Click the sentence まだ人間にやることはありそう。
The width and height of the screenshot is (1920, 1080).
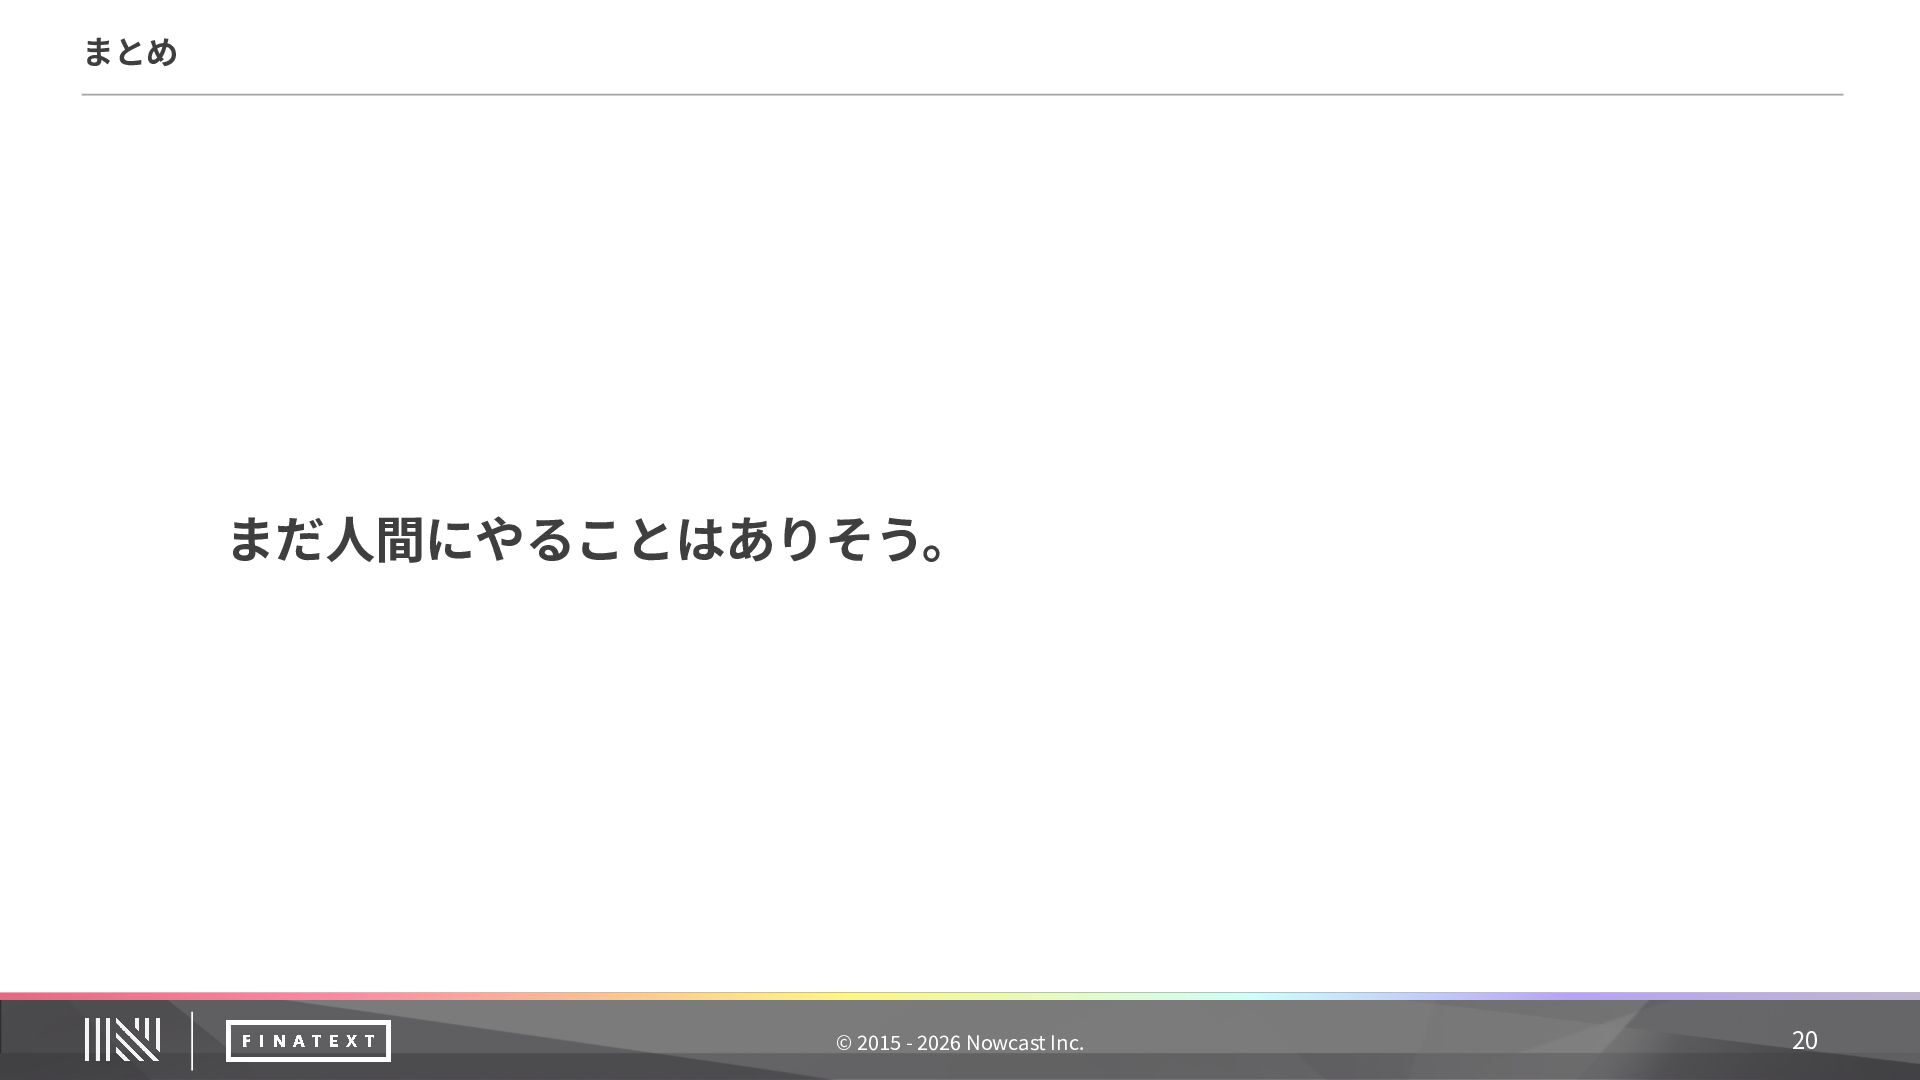click(x=587, y=539)
